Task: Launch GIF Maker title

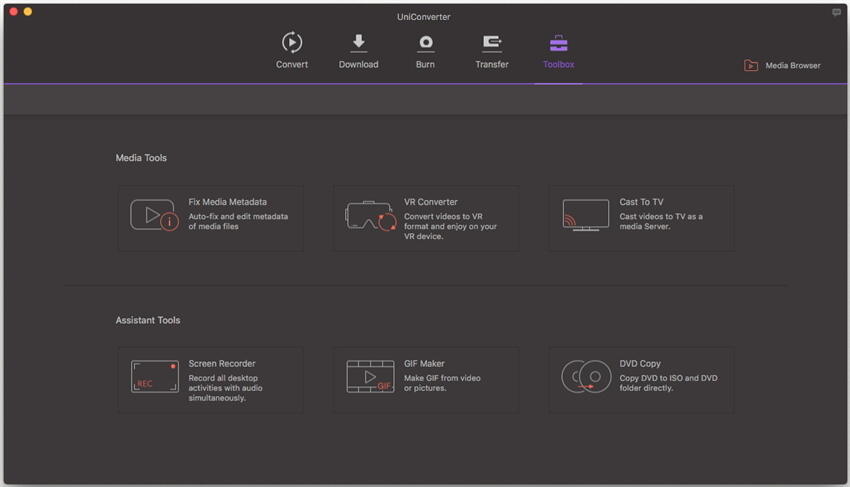Action: point(424,363)
